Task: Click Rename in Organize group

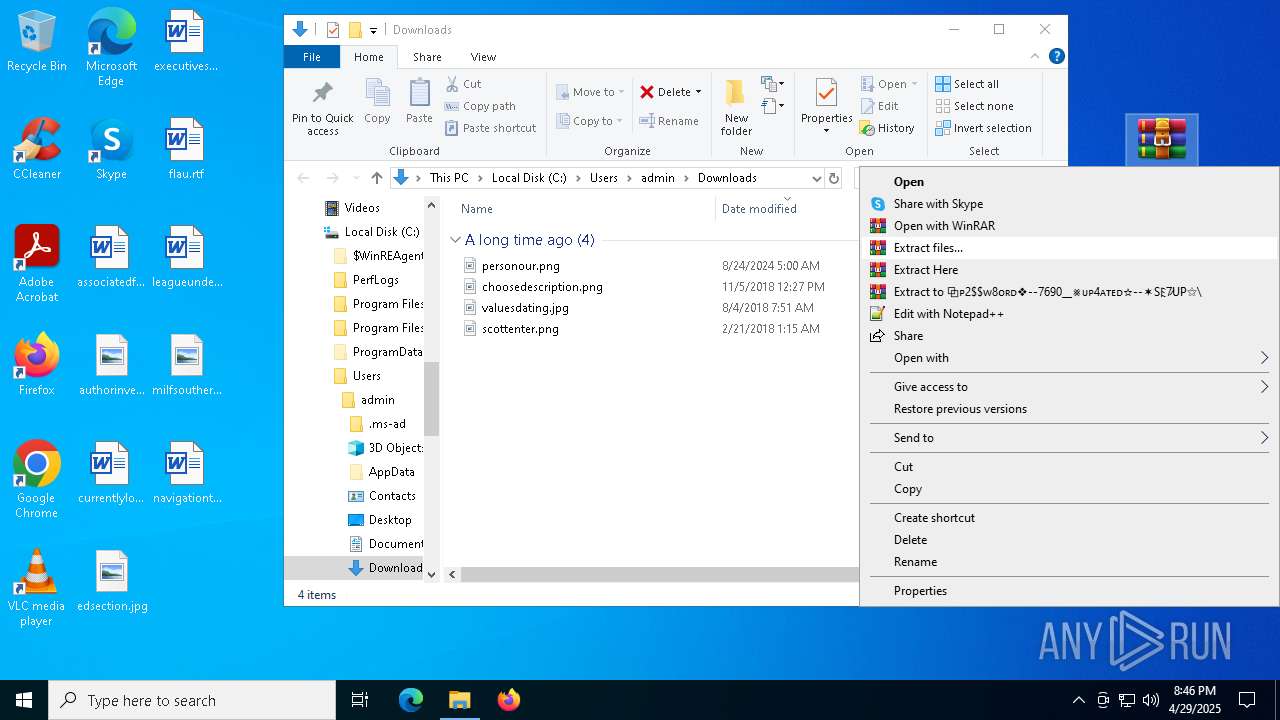Action: (x=669, y=121)
